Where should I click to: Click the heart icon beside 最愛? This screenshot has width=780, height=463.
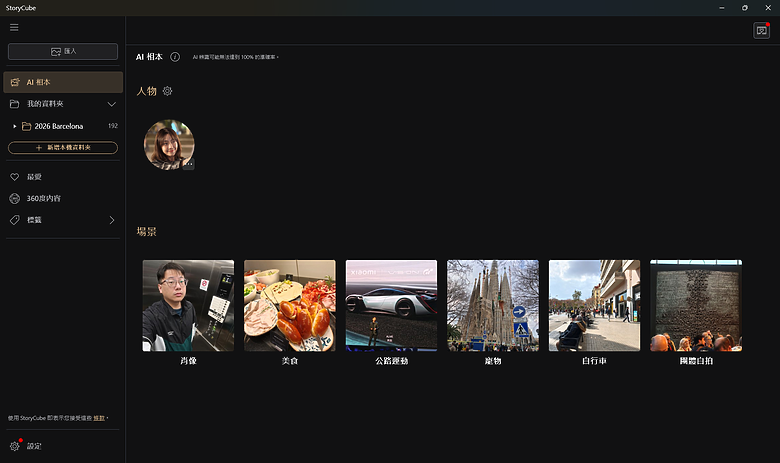(x=14, y=177)
